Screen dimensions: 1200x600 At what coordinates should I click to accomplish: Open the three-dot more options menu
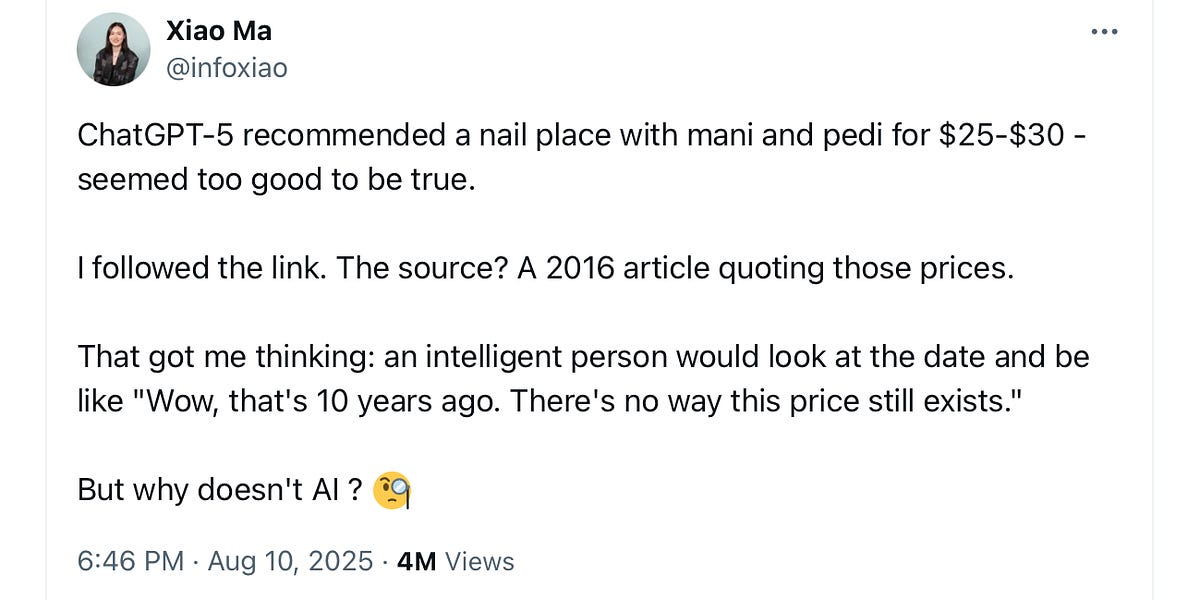1104,32
